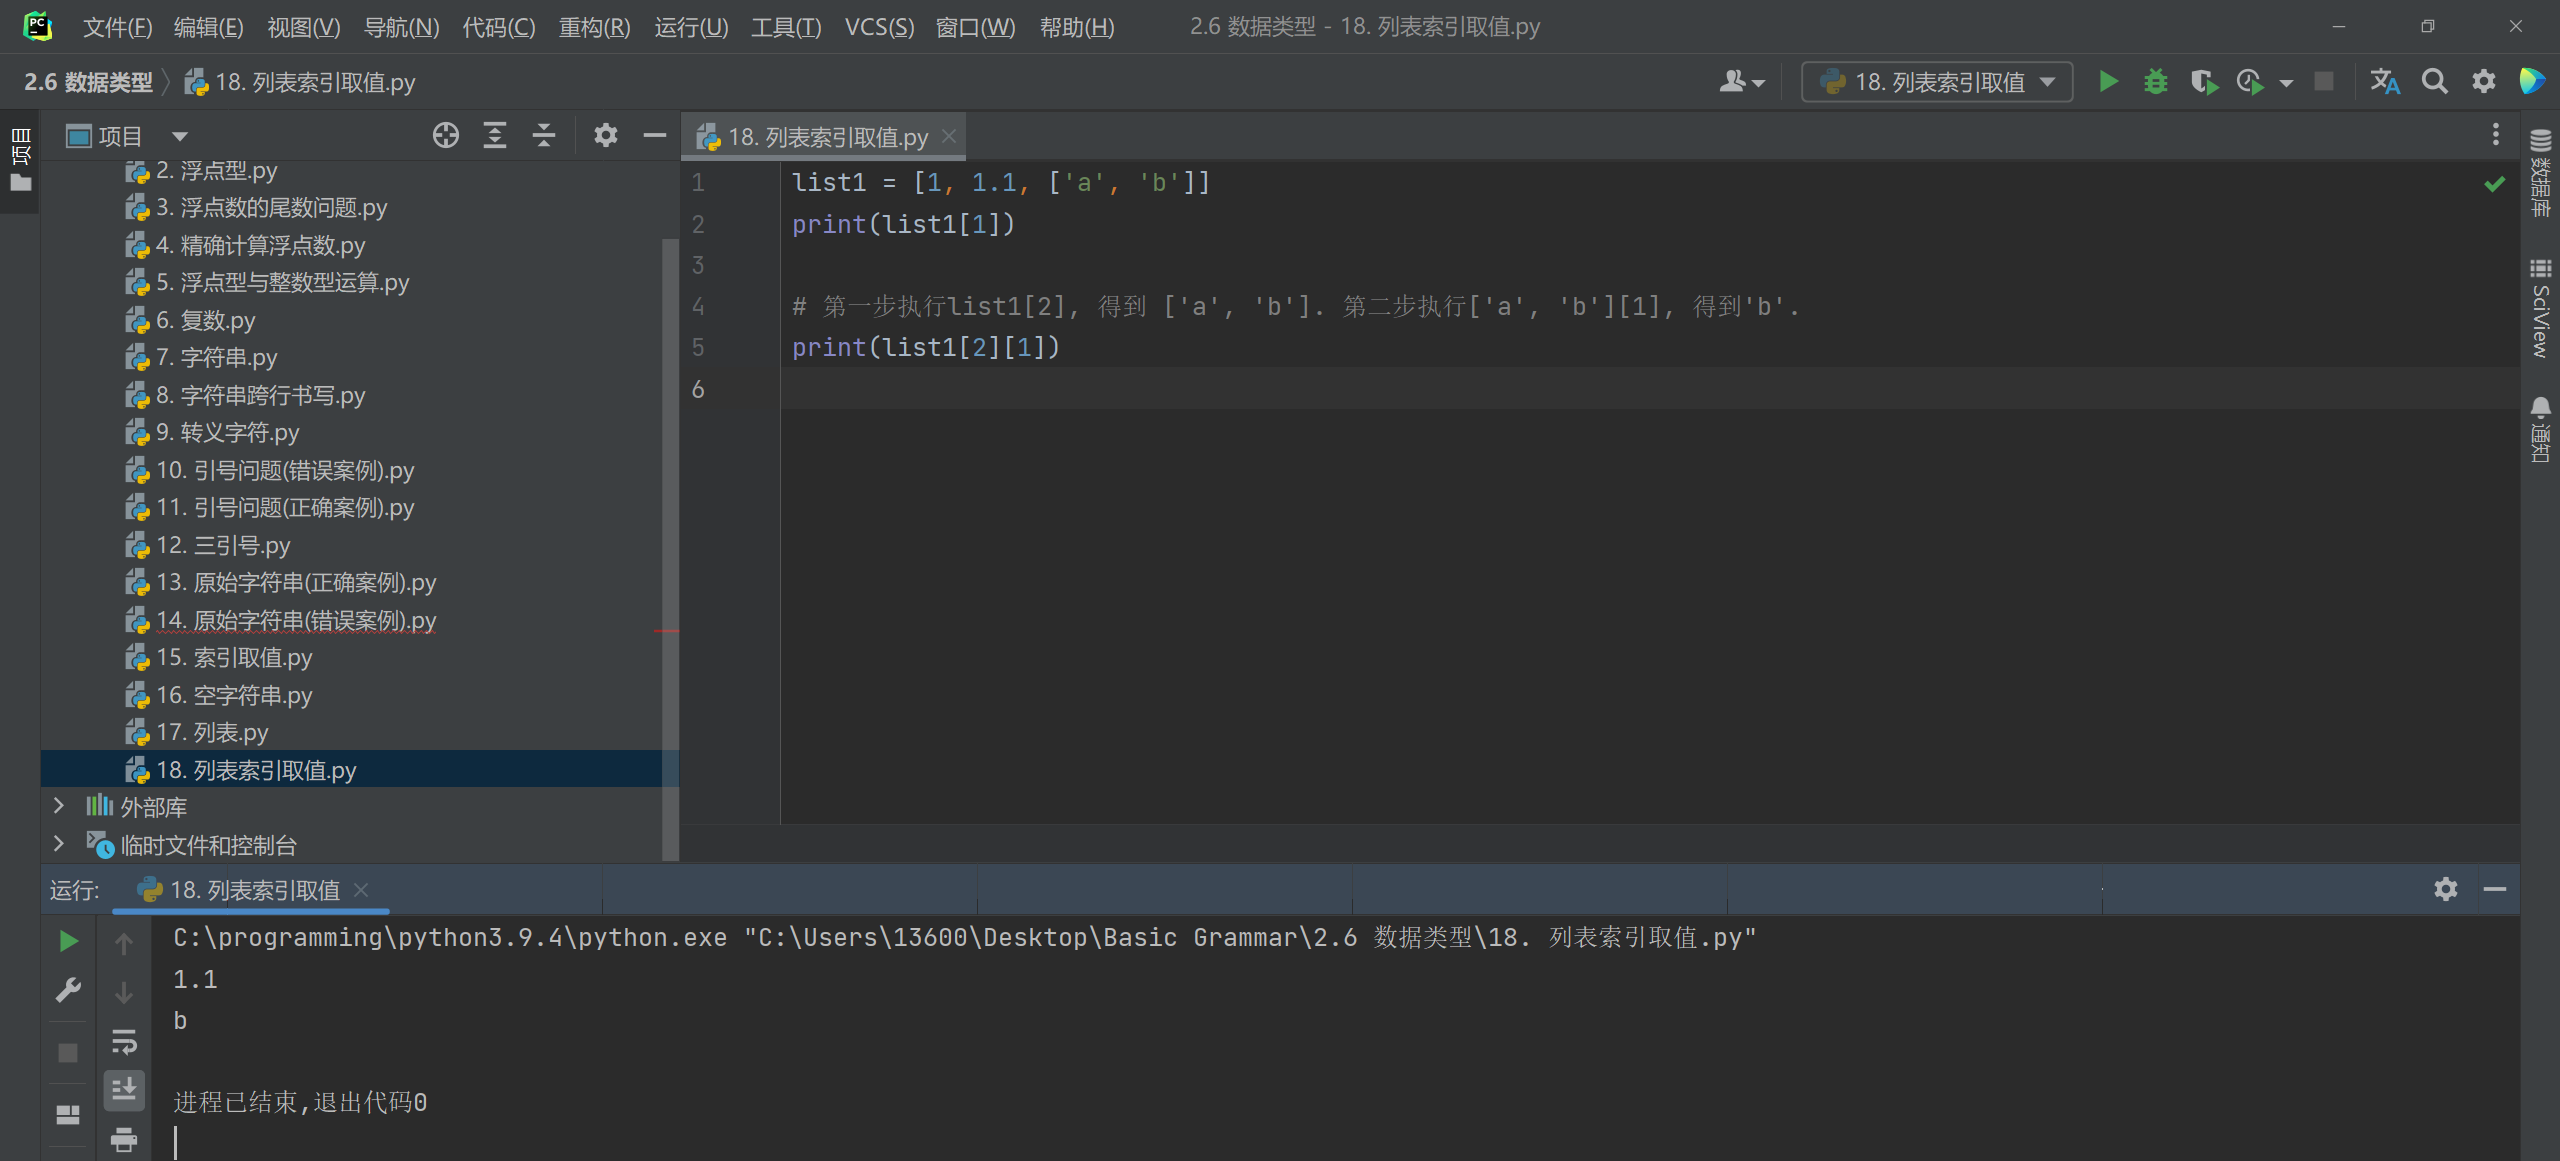Open run panel wrench settings icon

click(68, 990)
